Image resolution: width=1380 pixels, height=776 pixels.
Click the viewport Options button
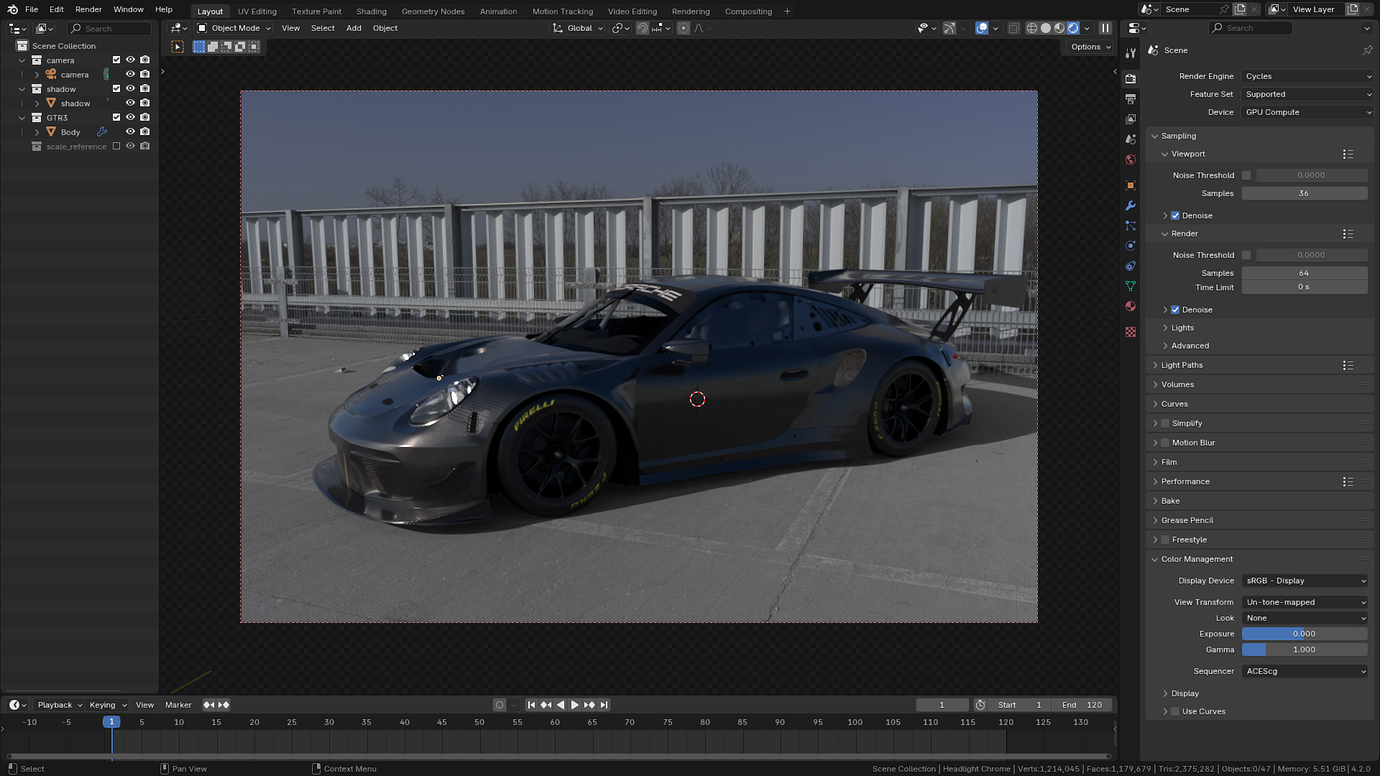(1090, 47)
